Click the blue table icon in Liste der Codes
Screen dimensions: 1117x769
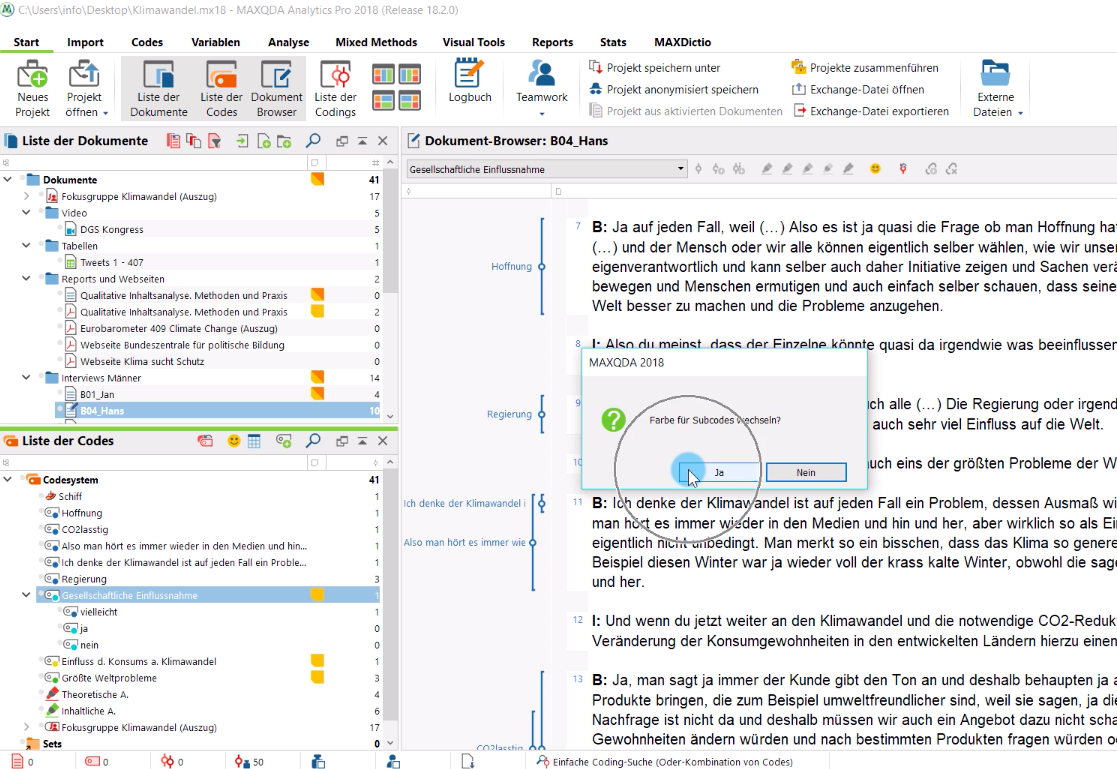click(x=254, y=441)
